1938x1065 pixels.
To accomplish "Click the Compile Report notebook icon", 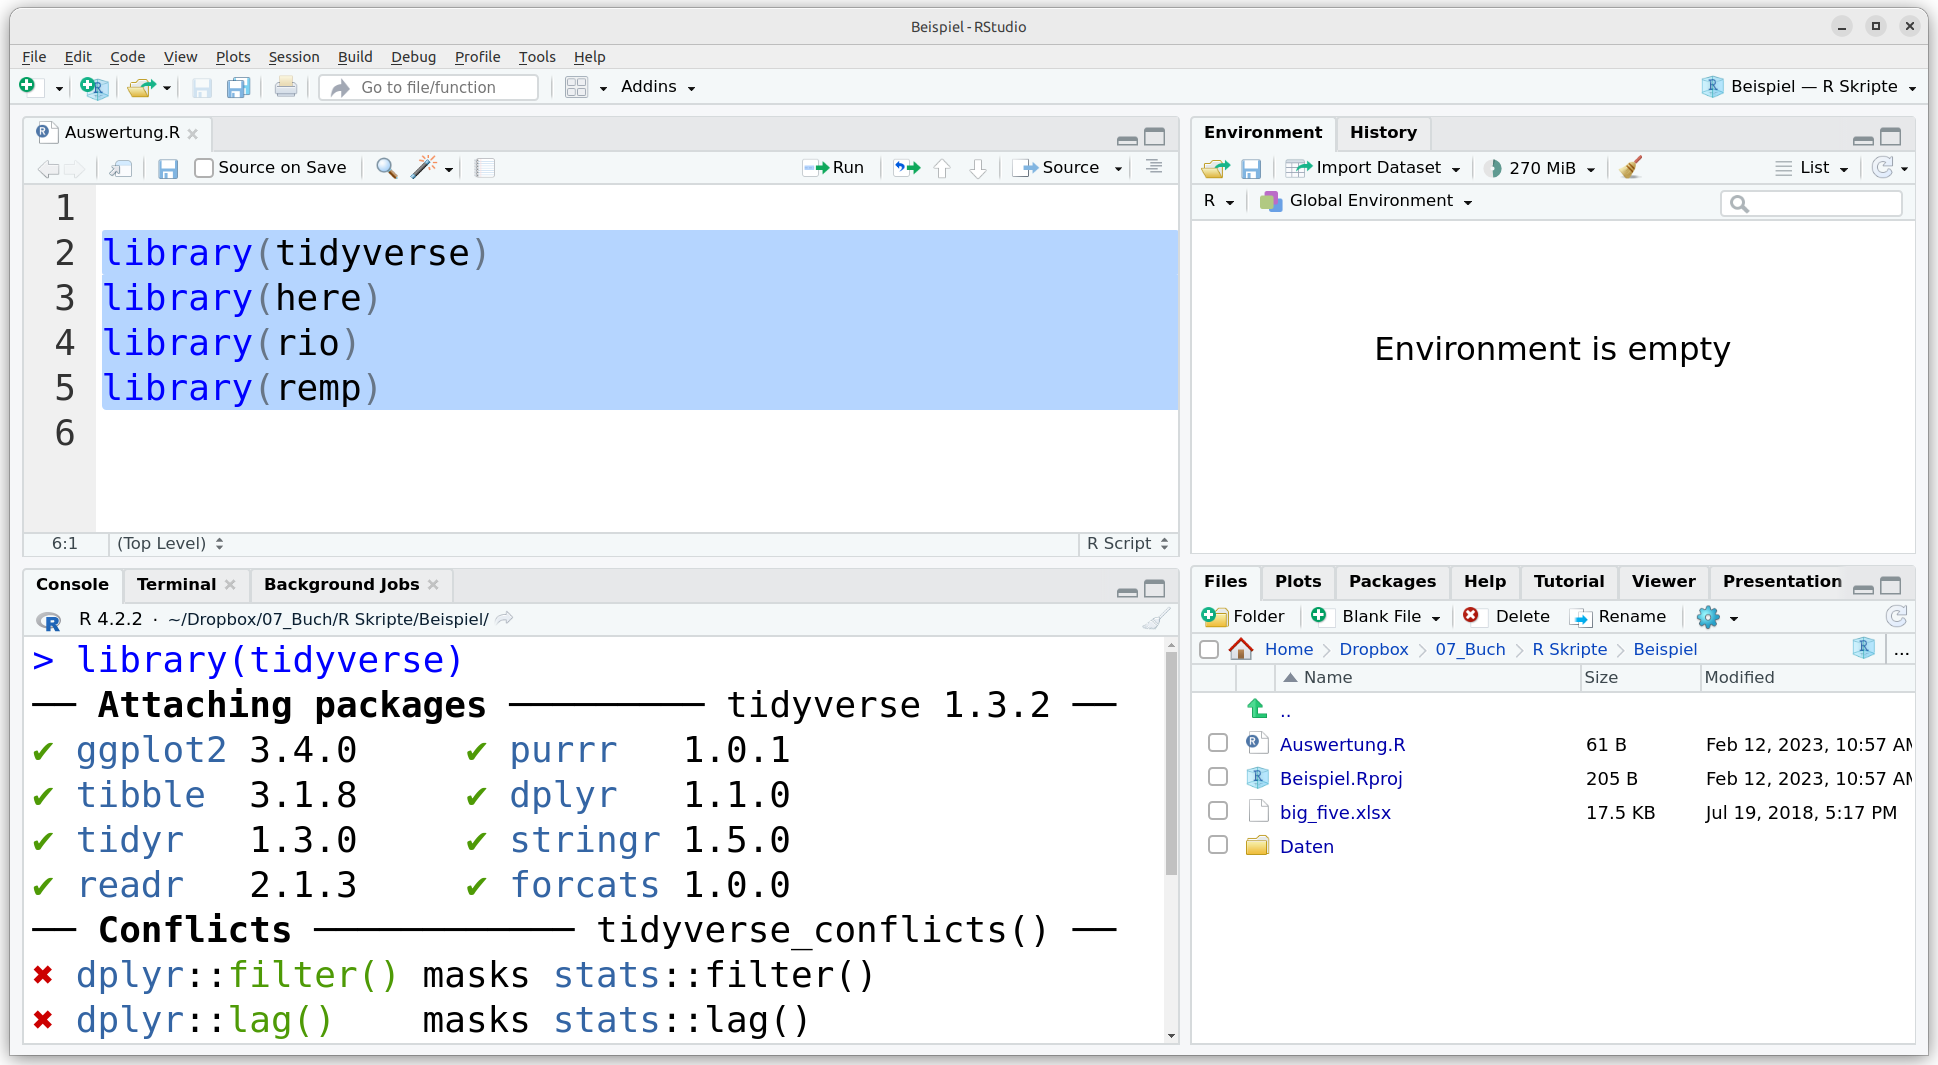I will [485, 168].
